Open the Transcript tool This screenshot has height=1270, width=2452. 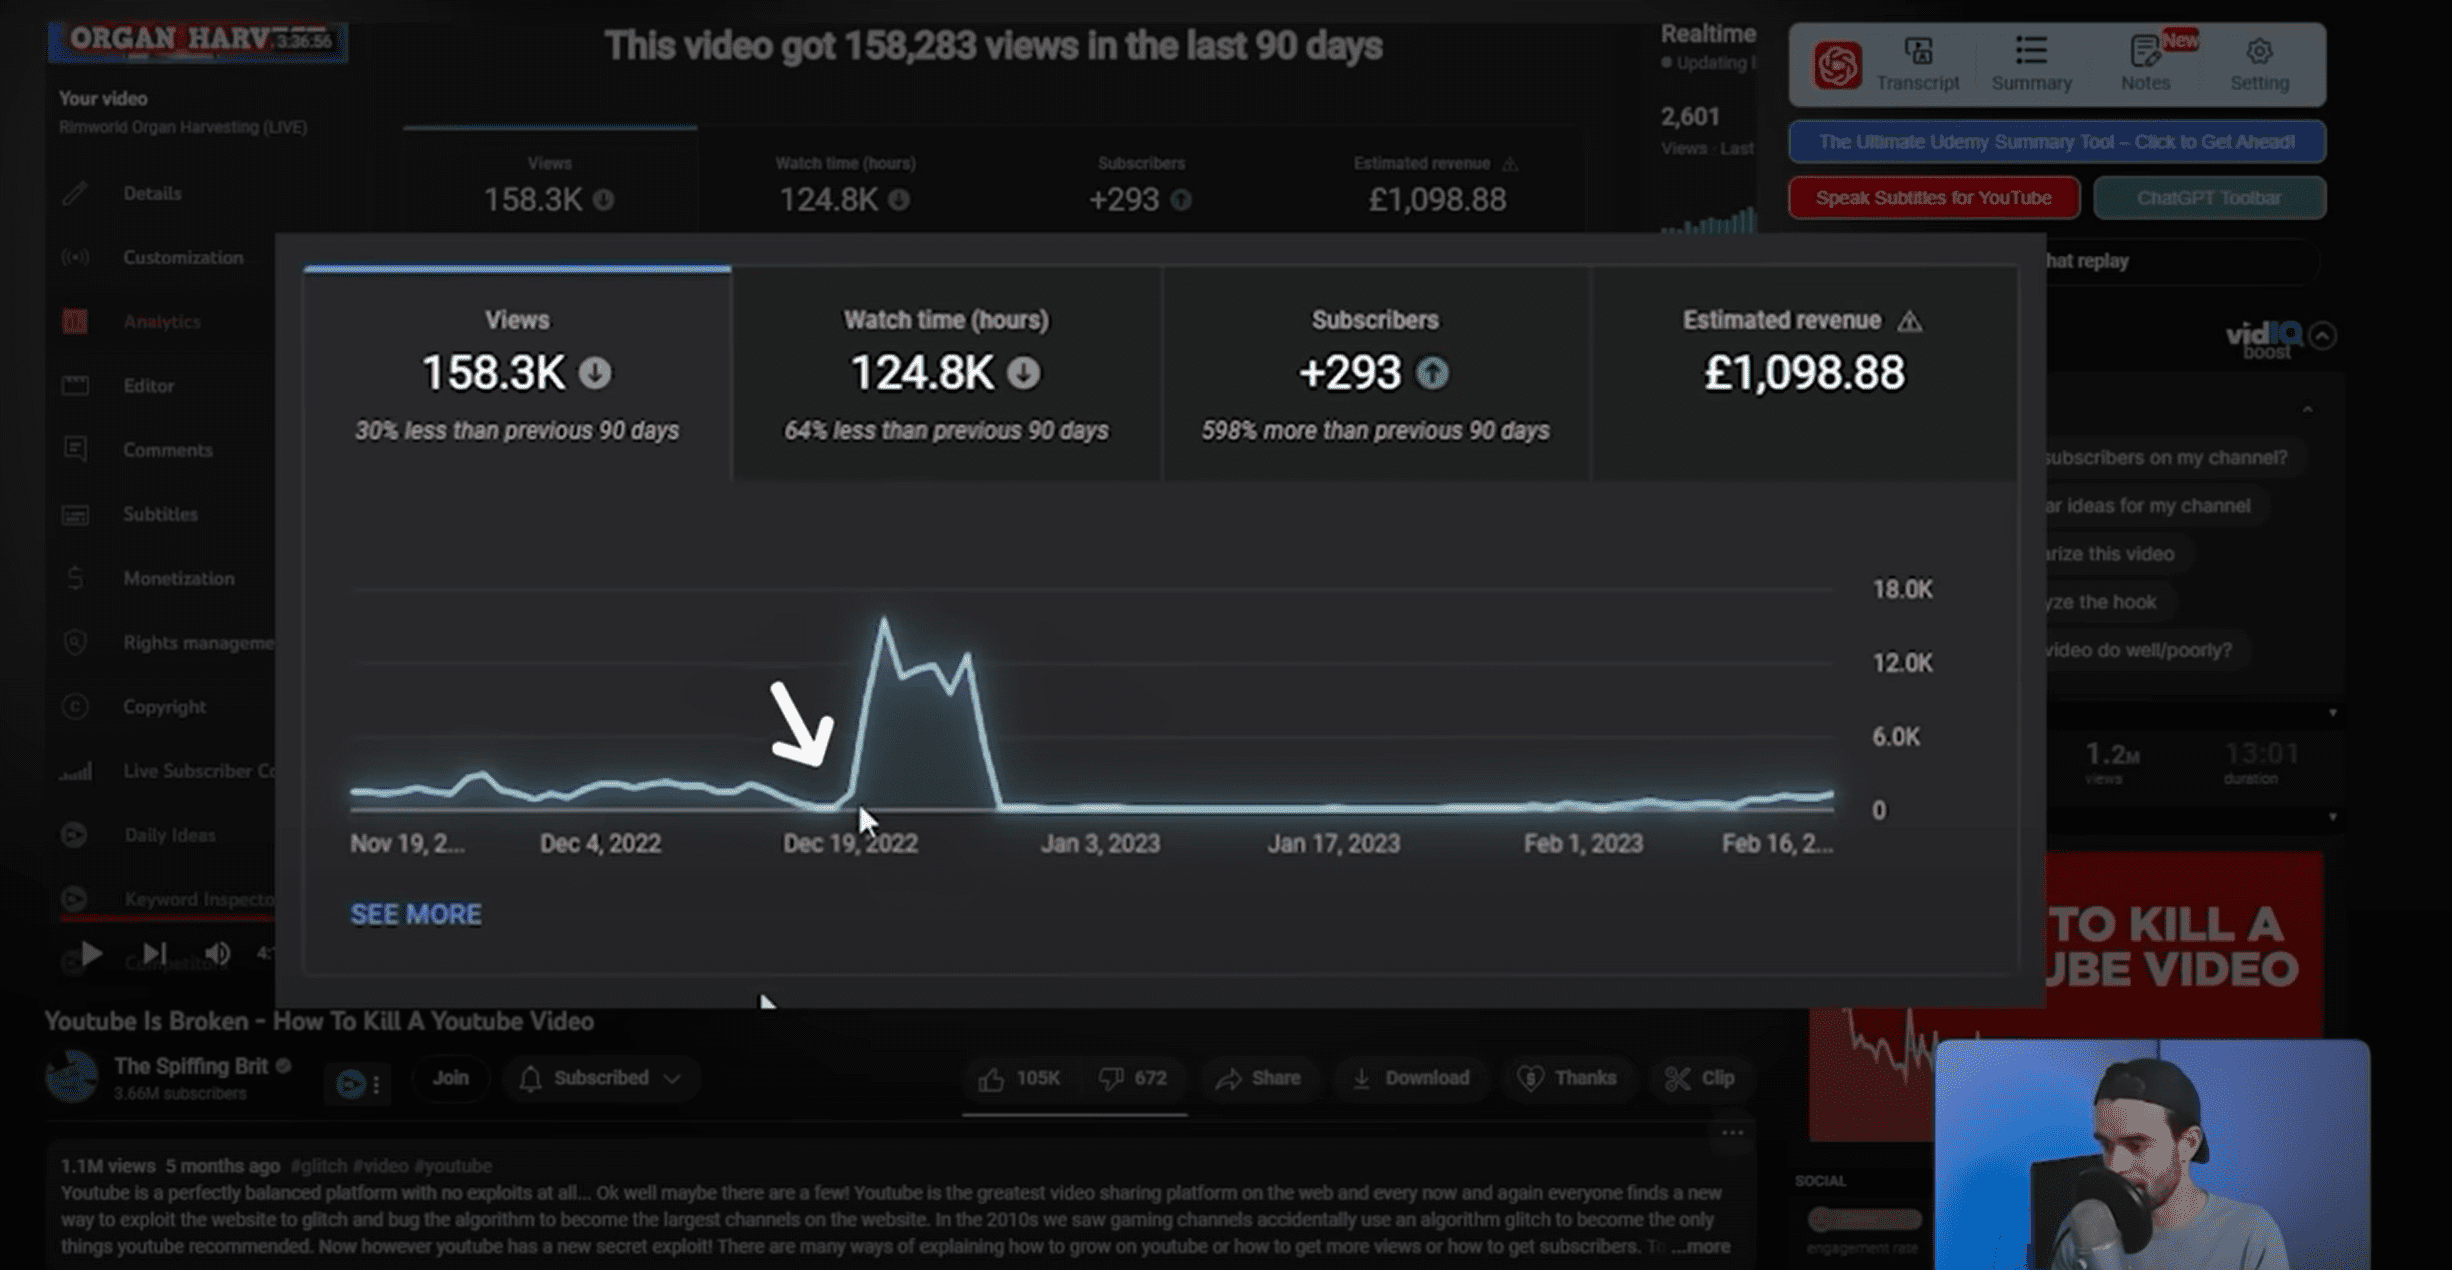tap(1917, 65)
